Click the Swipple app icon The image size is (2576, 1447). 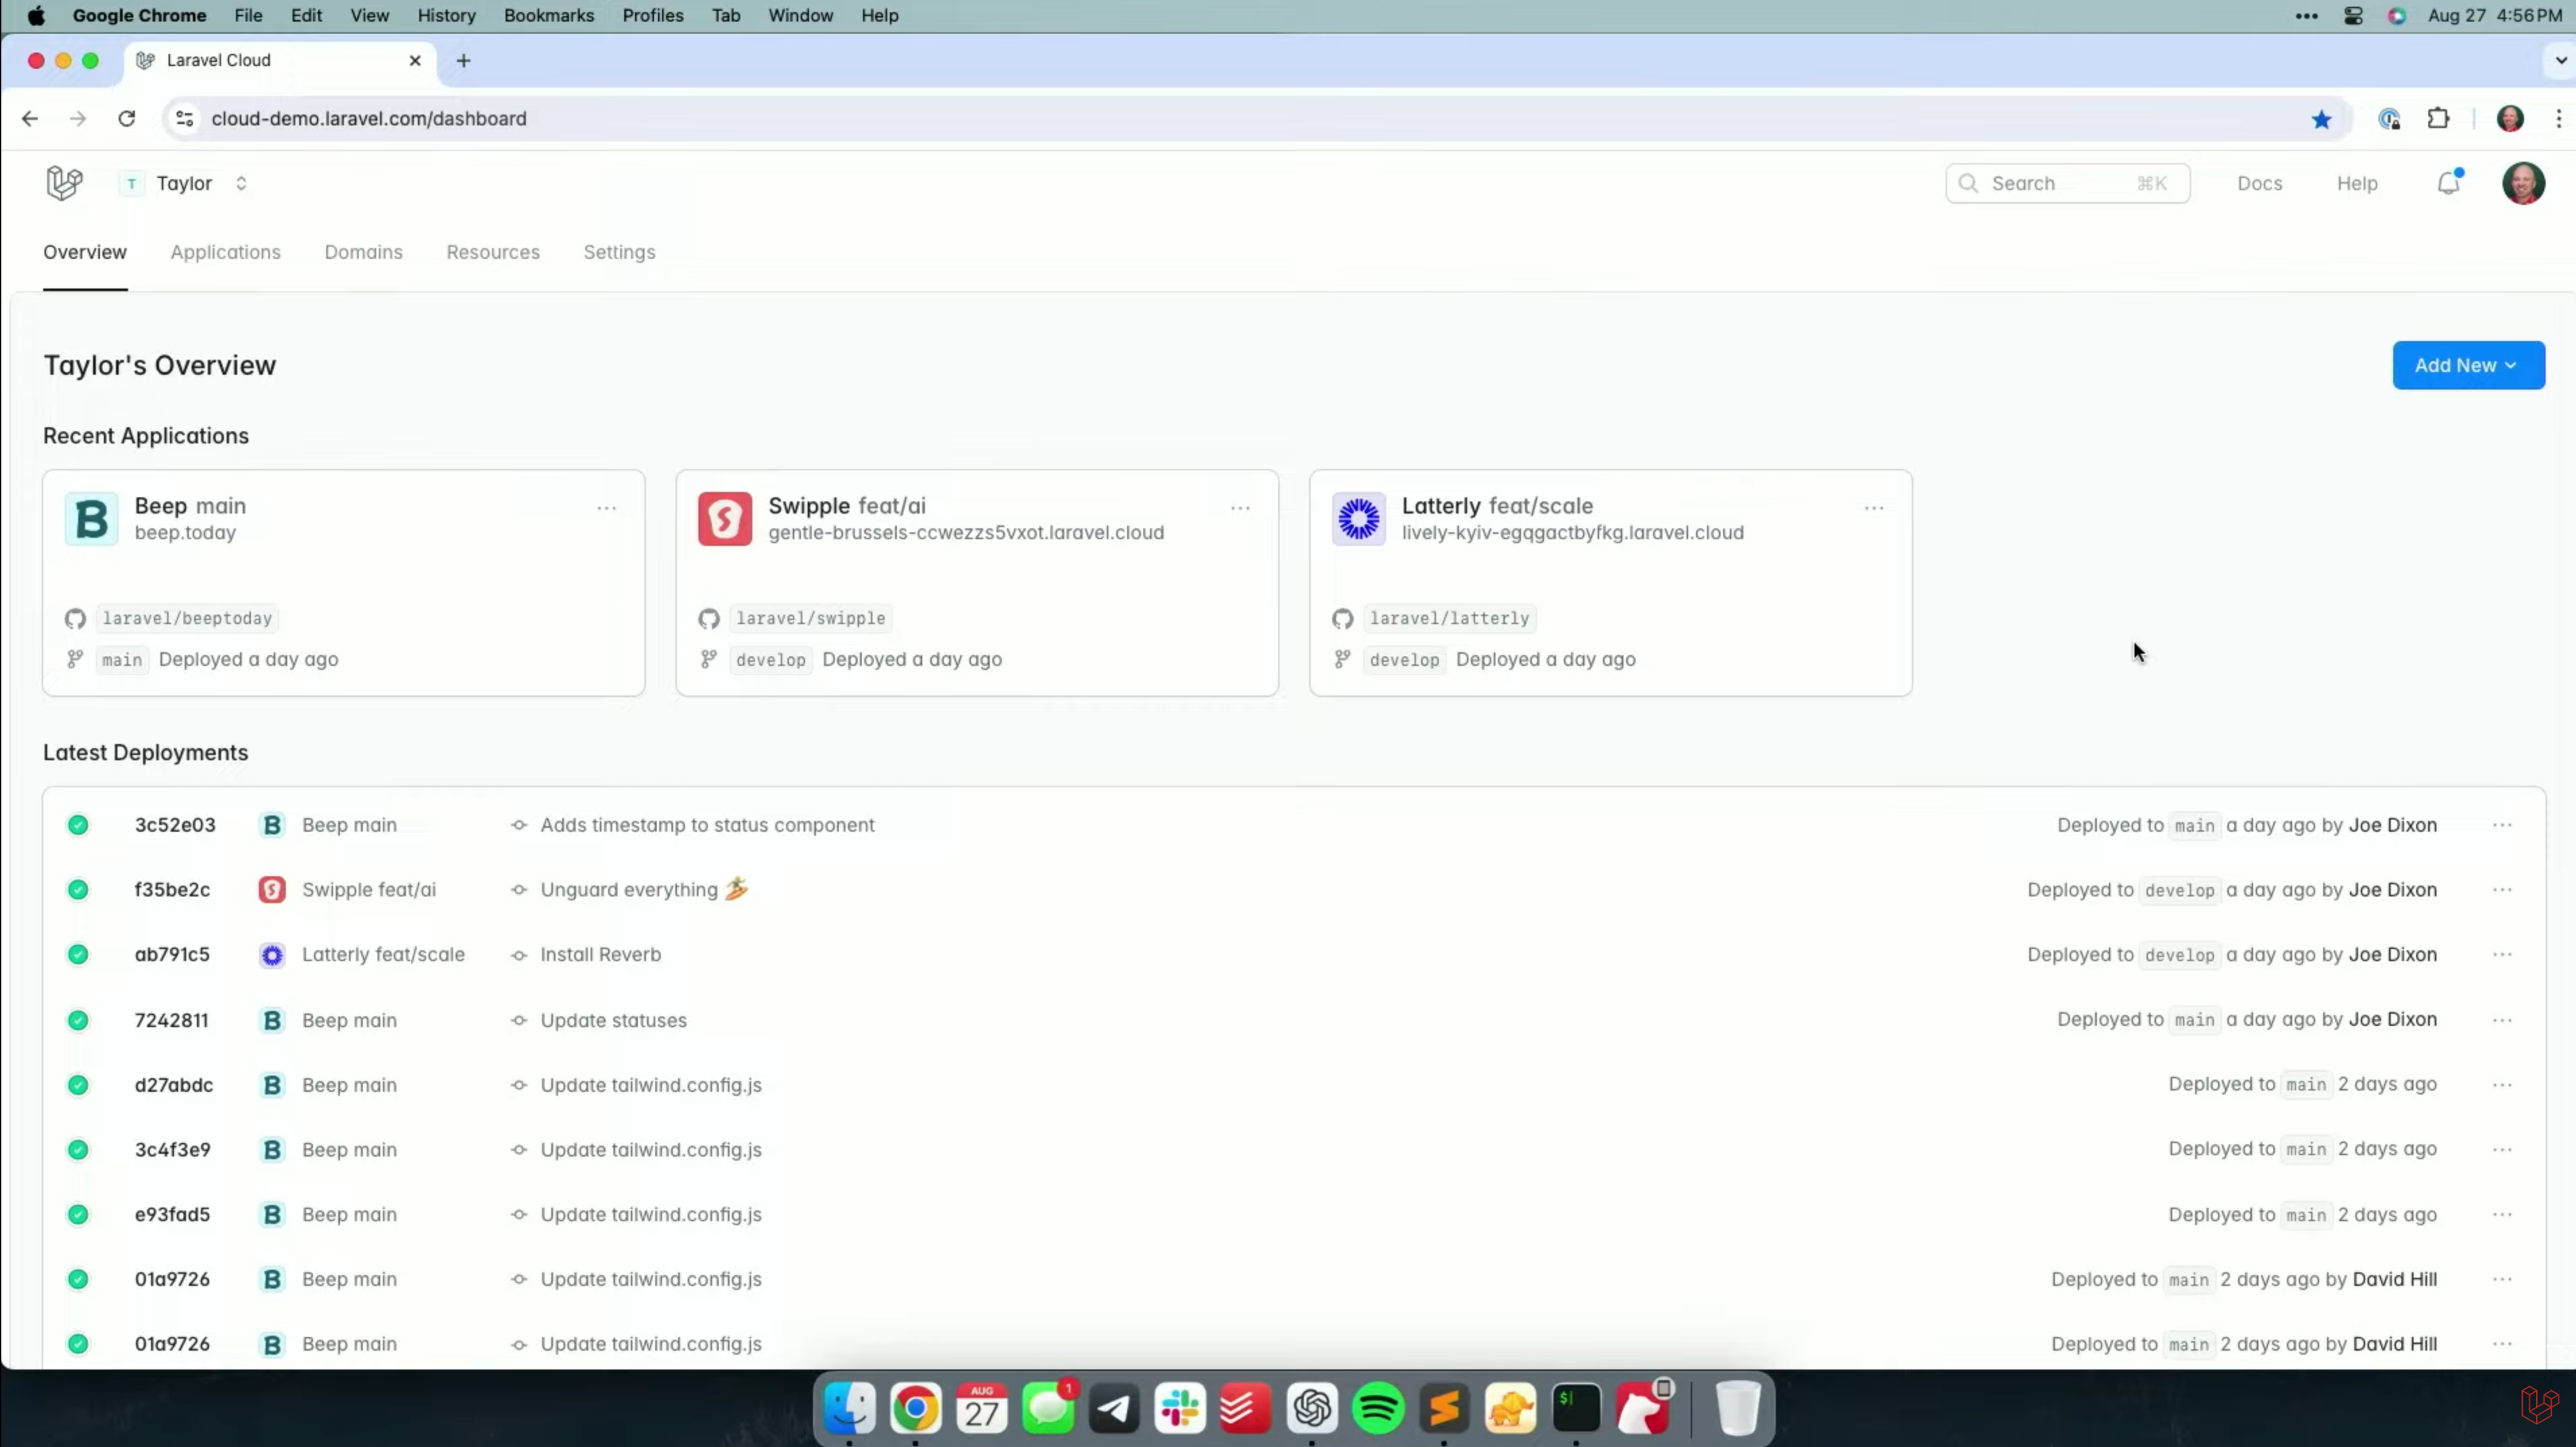725,519
